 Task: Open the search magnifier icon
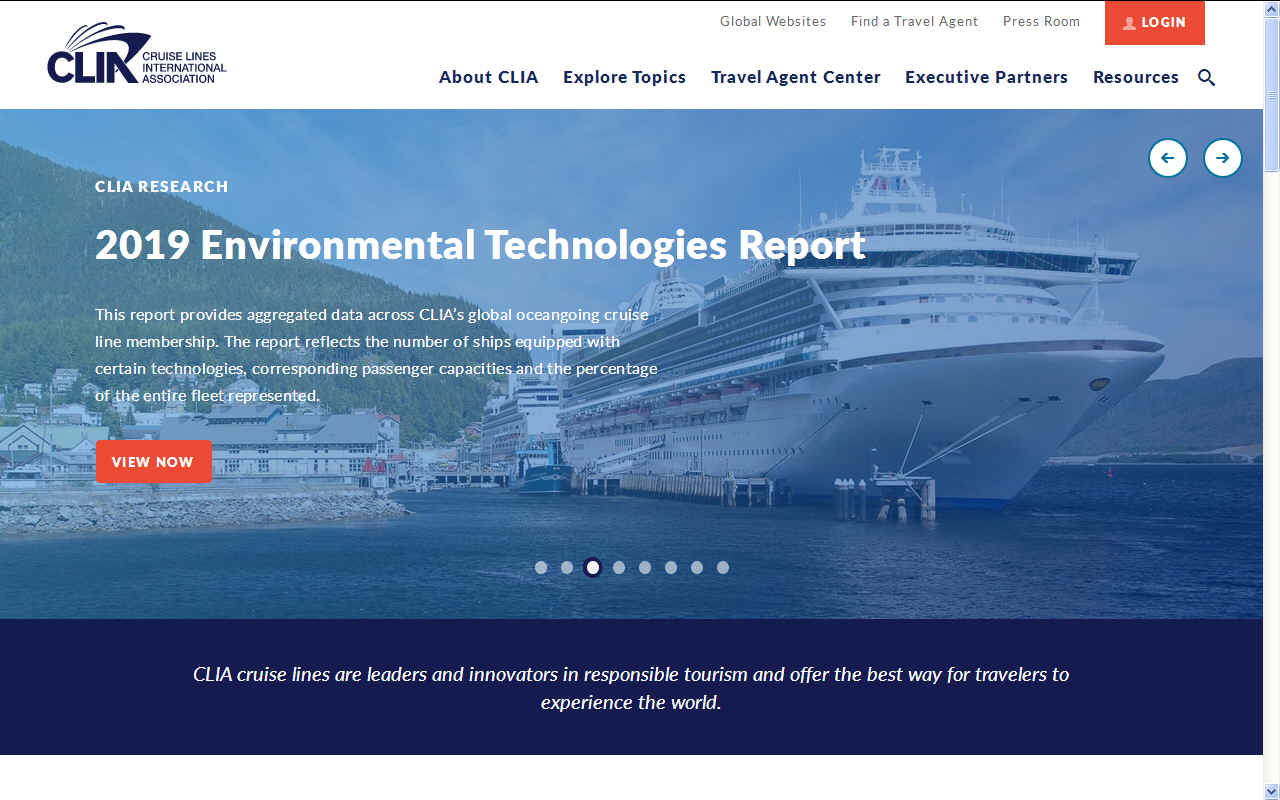[x=1206, y=78]
